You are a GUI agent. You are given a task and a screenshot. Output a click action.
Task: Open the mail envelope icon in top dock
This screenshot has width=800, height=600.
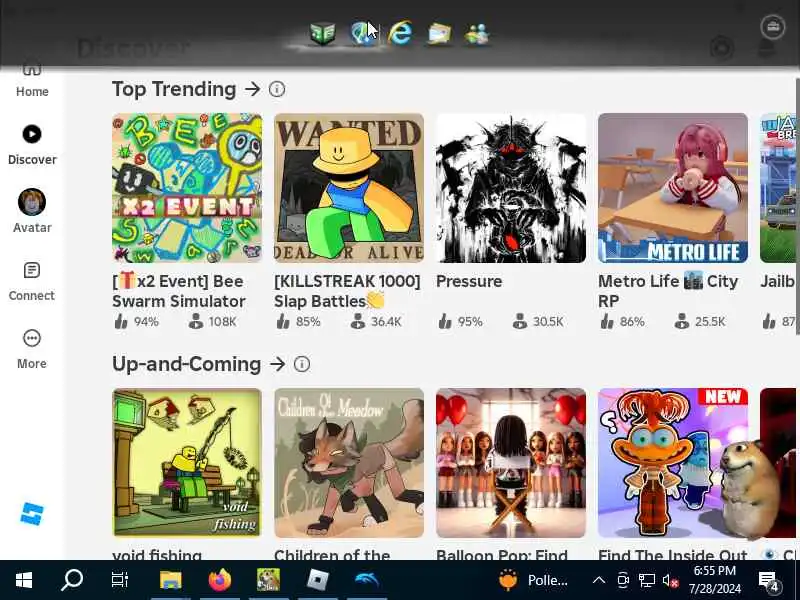(x=439, y=34)
